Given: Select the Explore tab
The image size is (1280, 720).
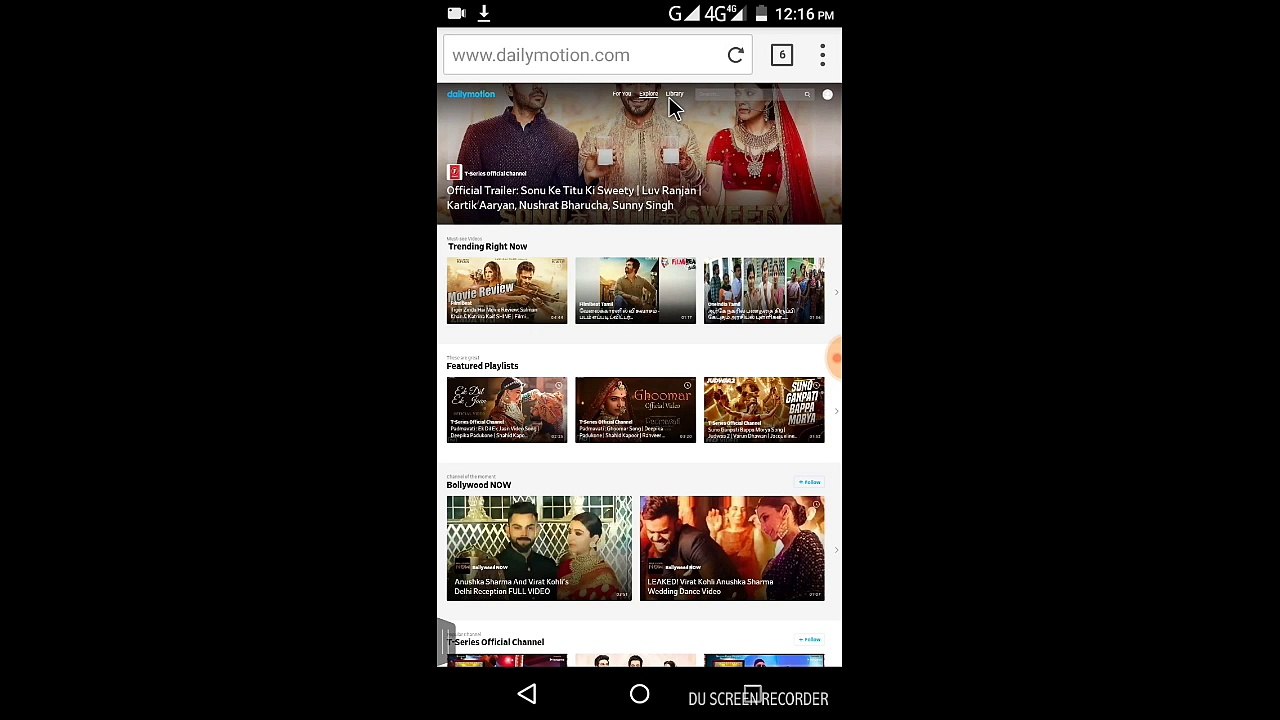Looking at the screenshot, I should pyautogui.click(x=649, y=94).
